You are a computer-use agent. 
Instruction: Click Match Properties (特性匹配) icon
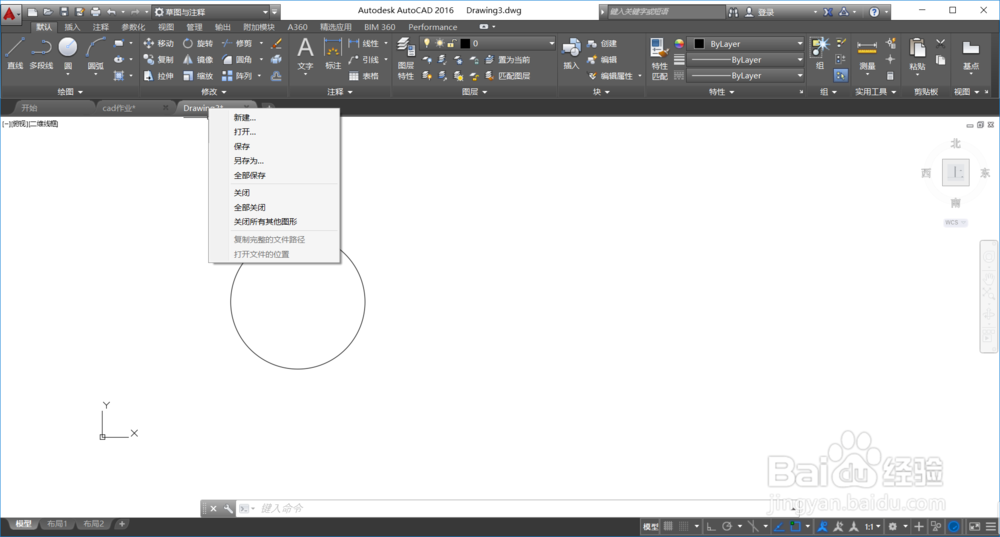point(659,59)
